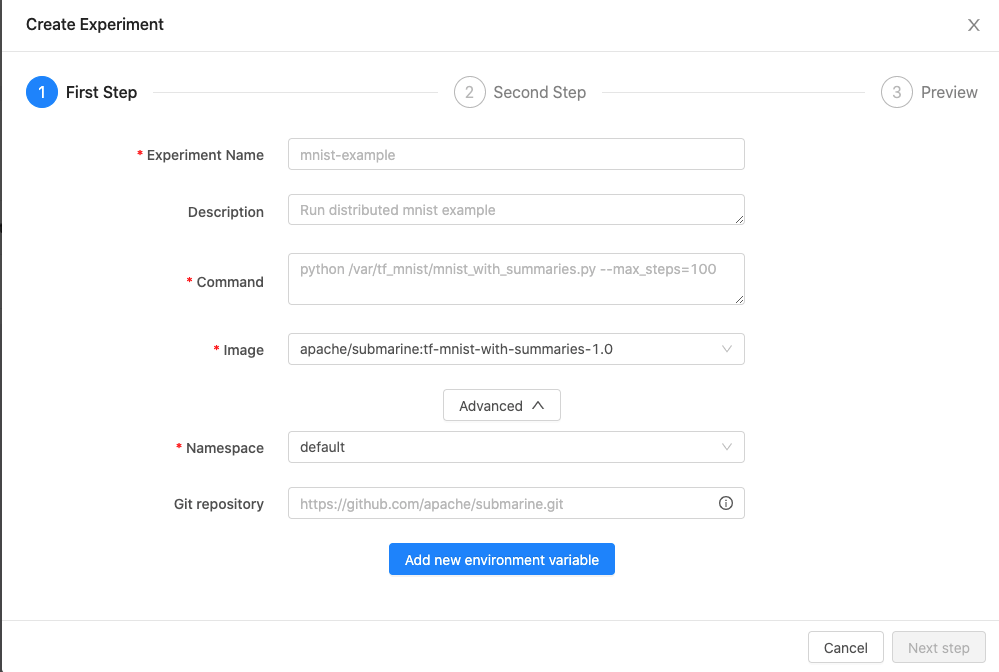This screenshot has height=672, width=999.
Task: Focus the Git repository input field
Action: click(500, 503)
